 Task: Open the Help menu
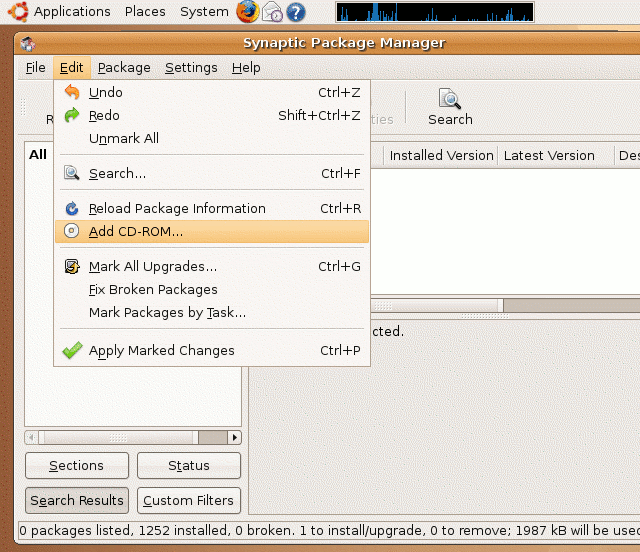point(246,67)
